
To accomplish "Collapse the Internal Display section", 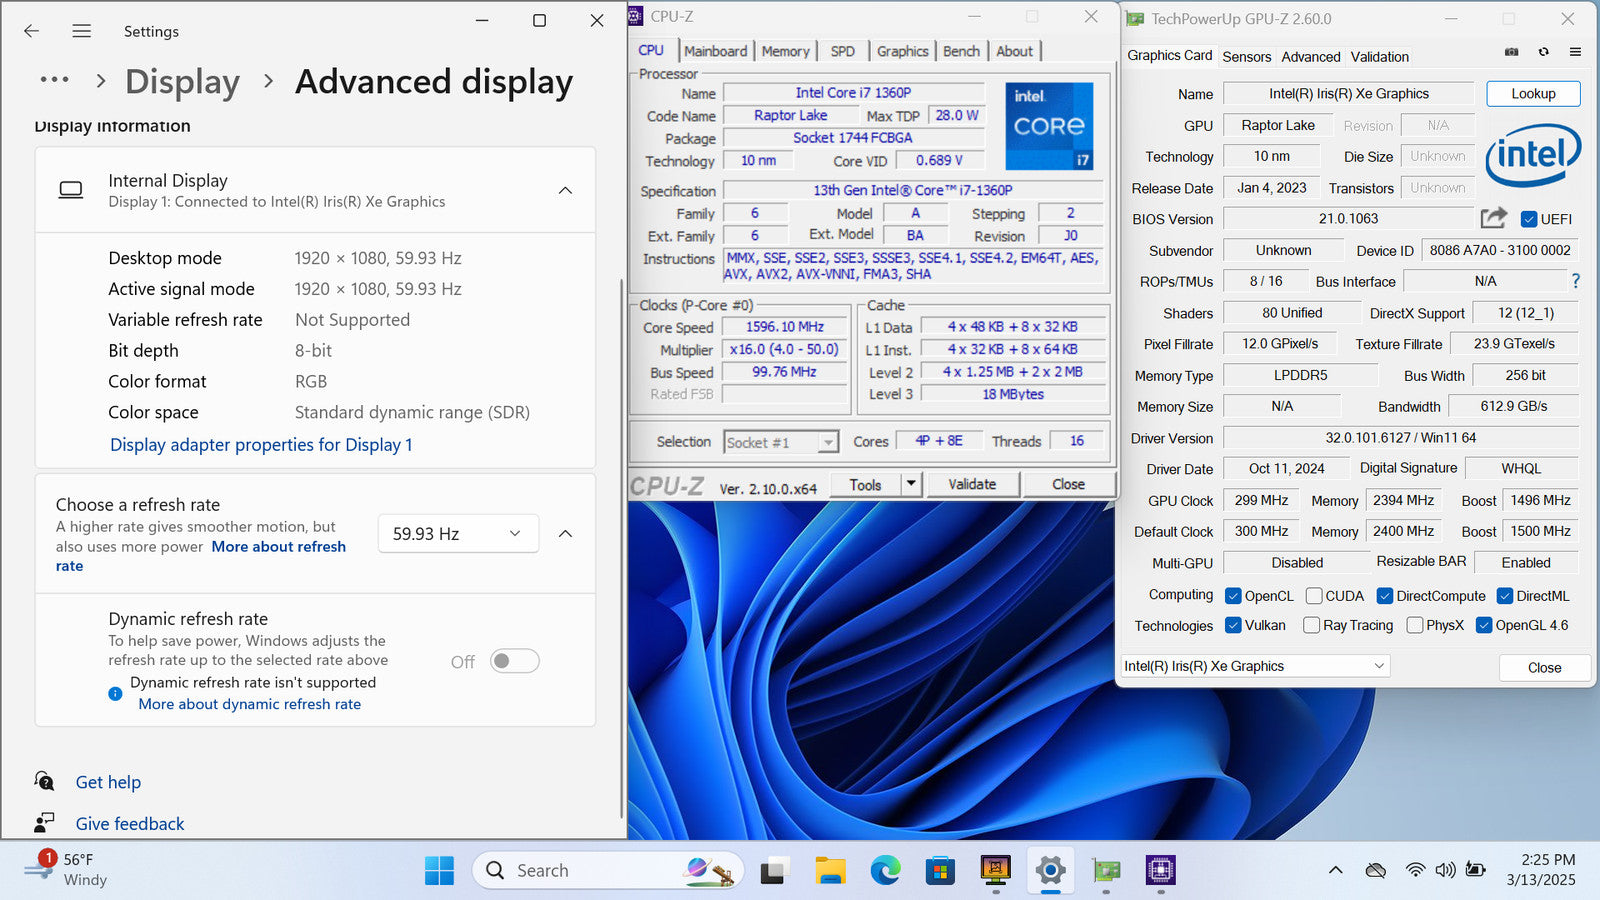I will (565, 190).
